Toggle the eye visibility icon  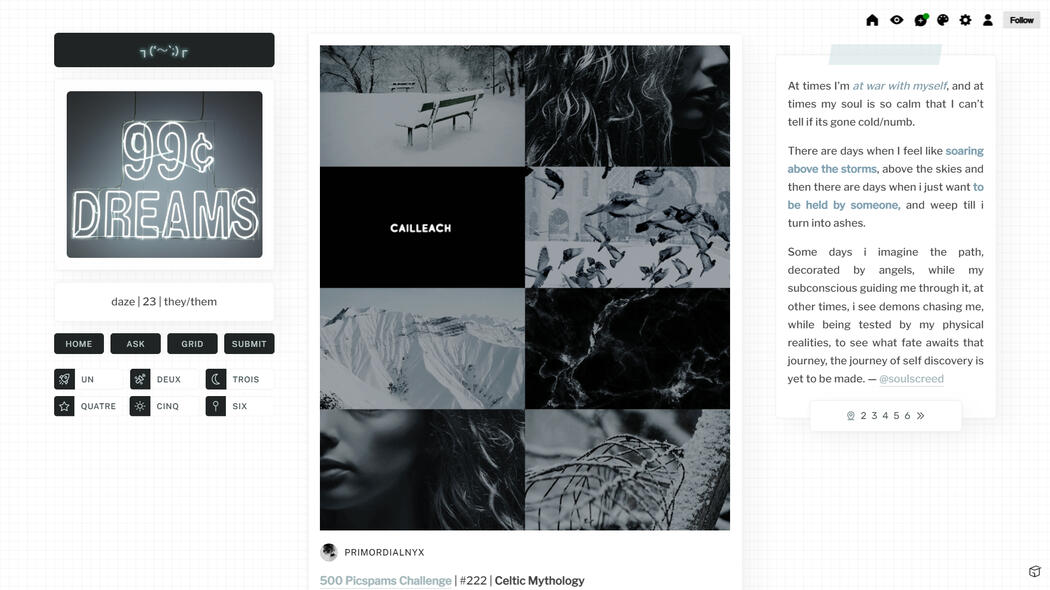[897, 20]
